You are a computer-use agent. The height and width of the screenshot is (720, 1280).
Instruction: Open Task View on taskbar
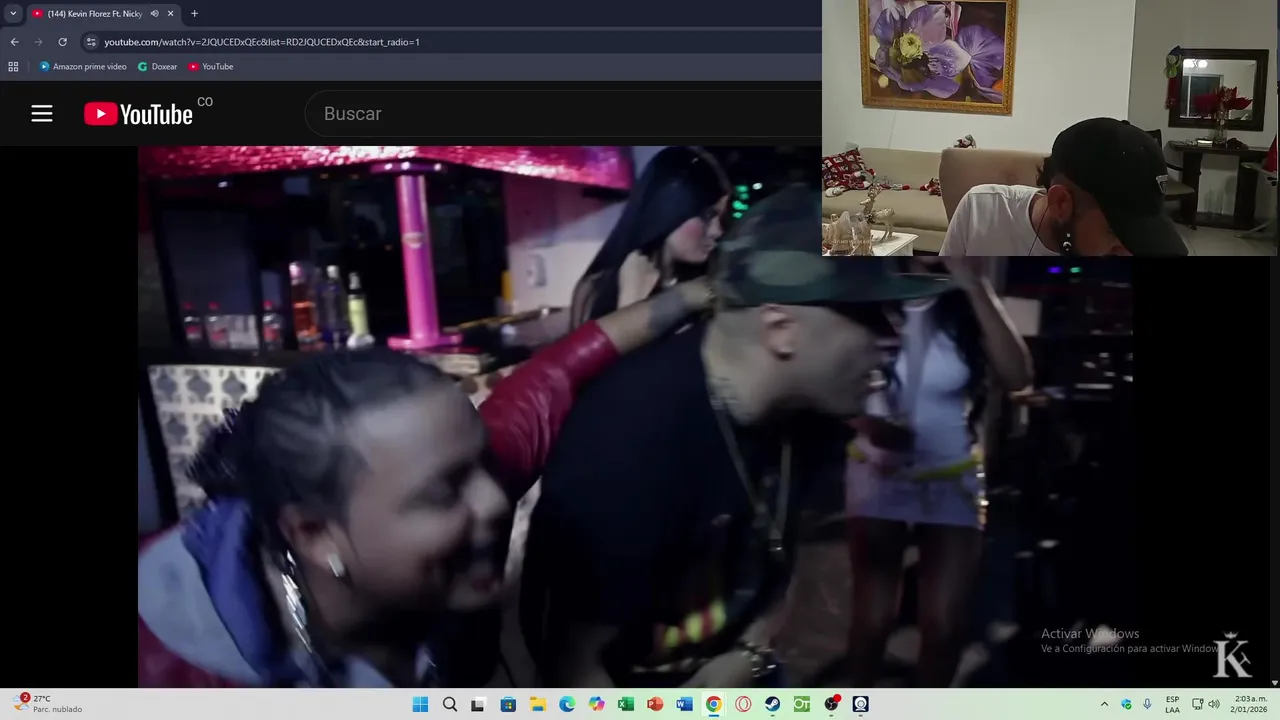[x=478, y=704]
